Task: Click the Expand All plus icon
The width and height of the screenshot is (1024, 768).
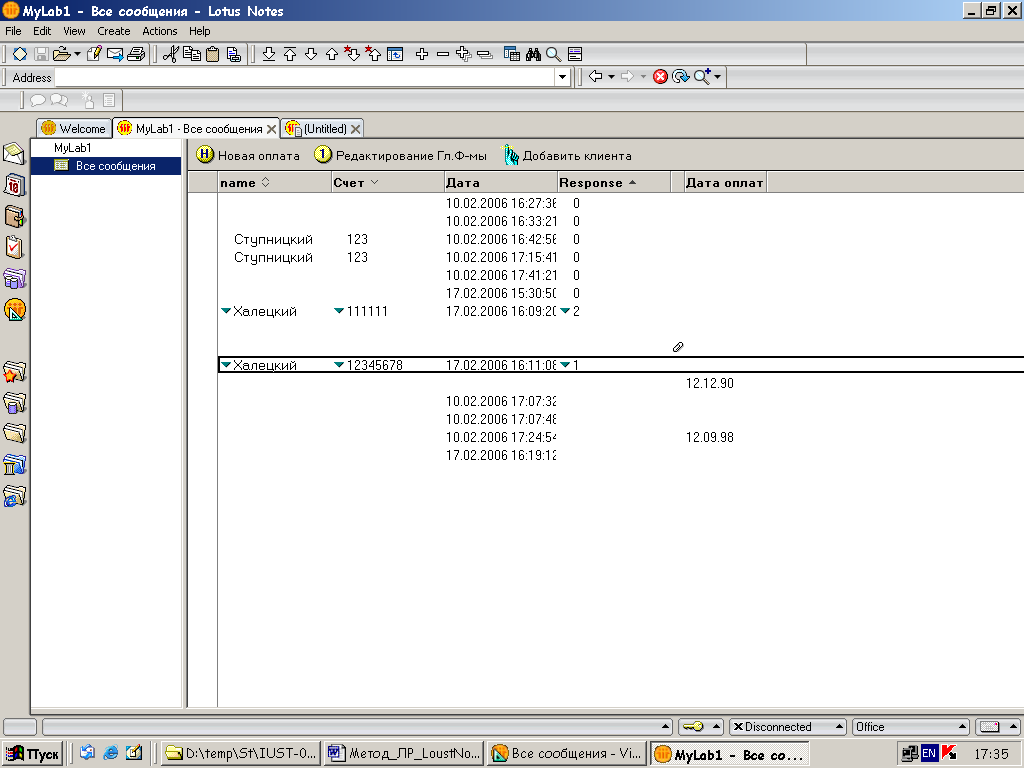Action: click(463, 54)
